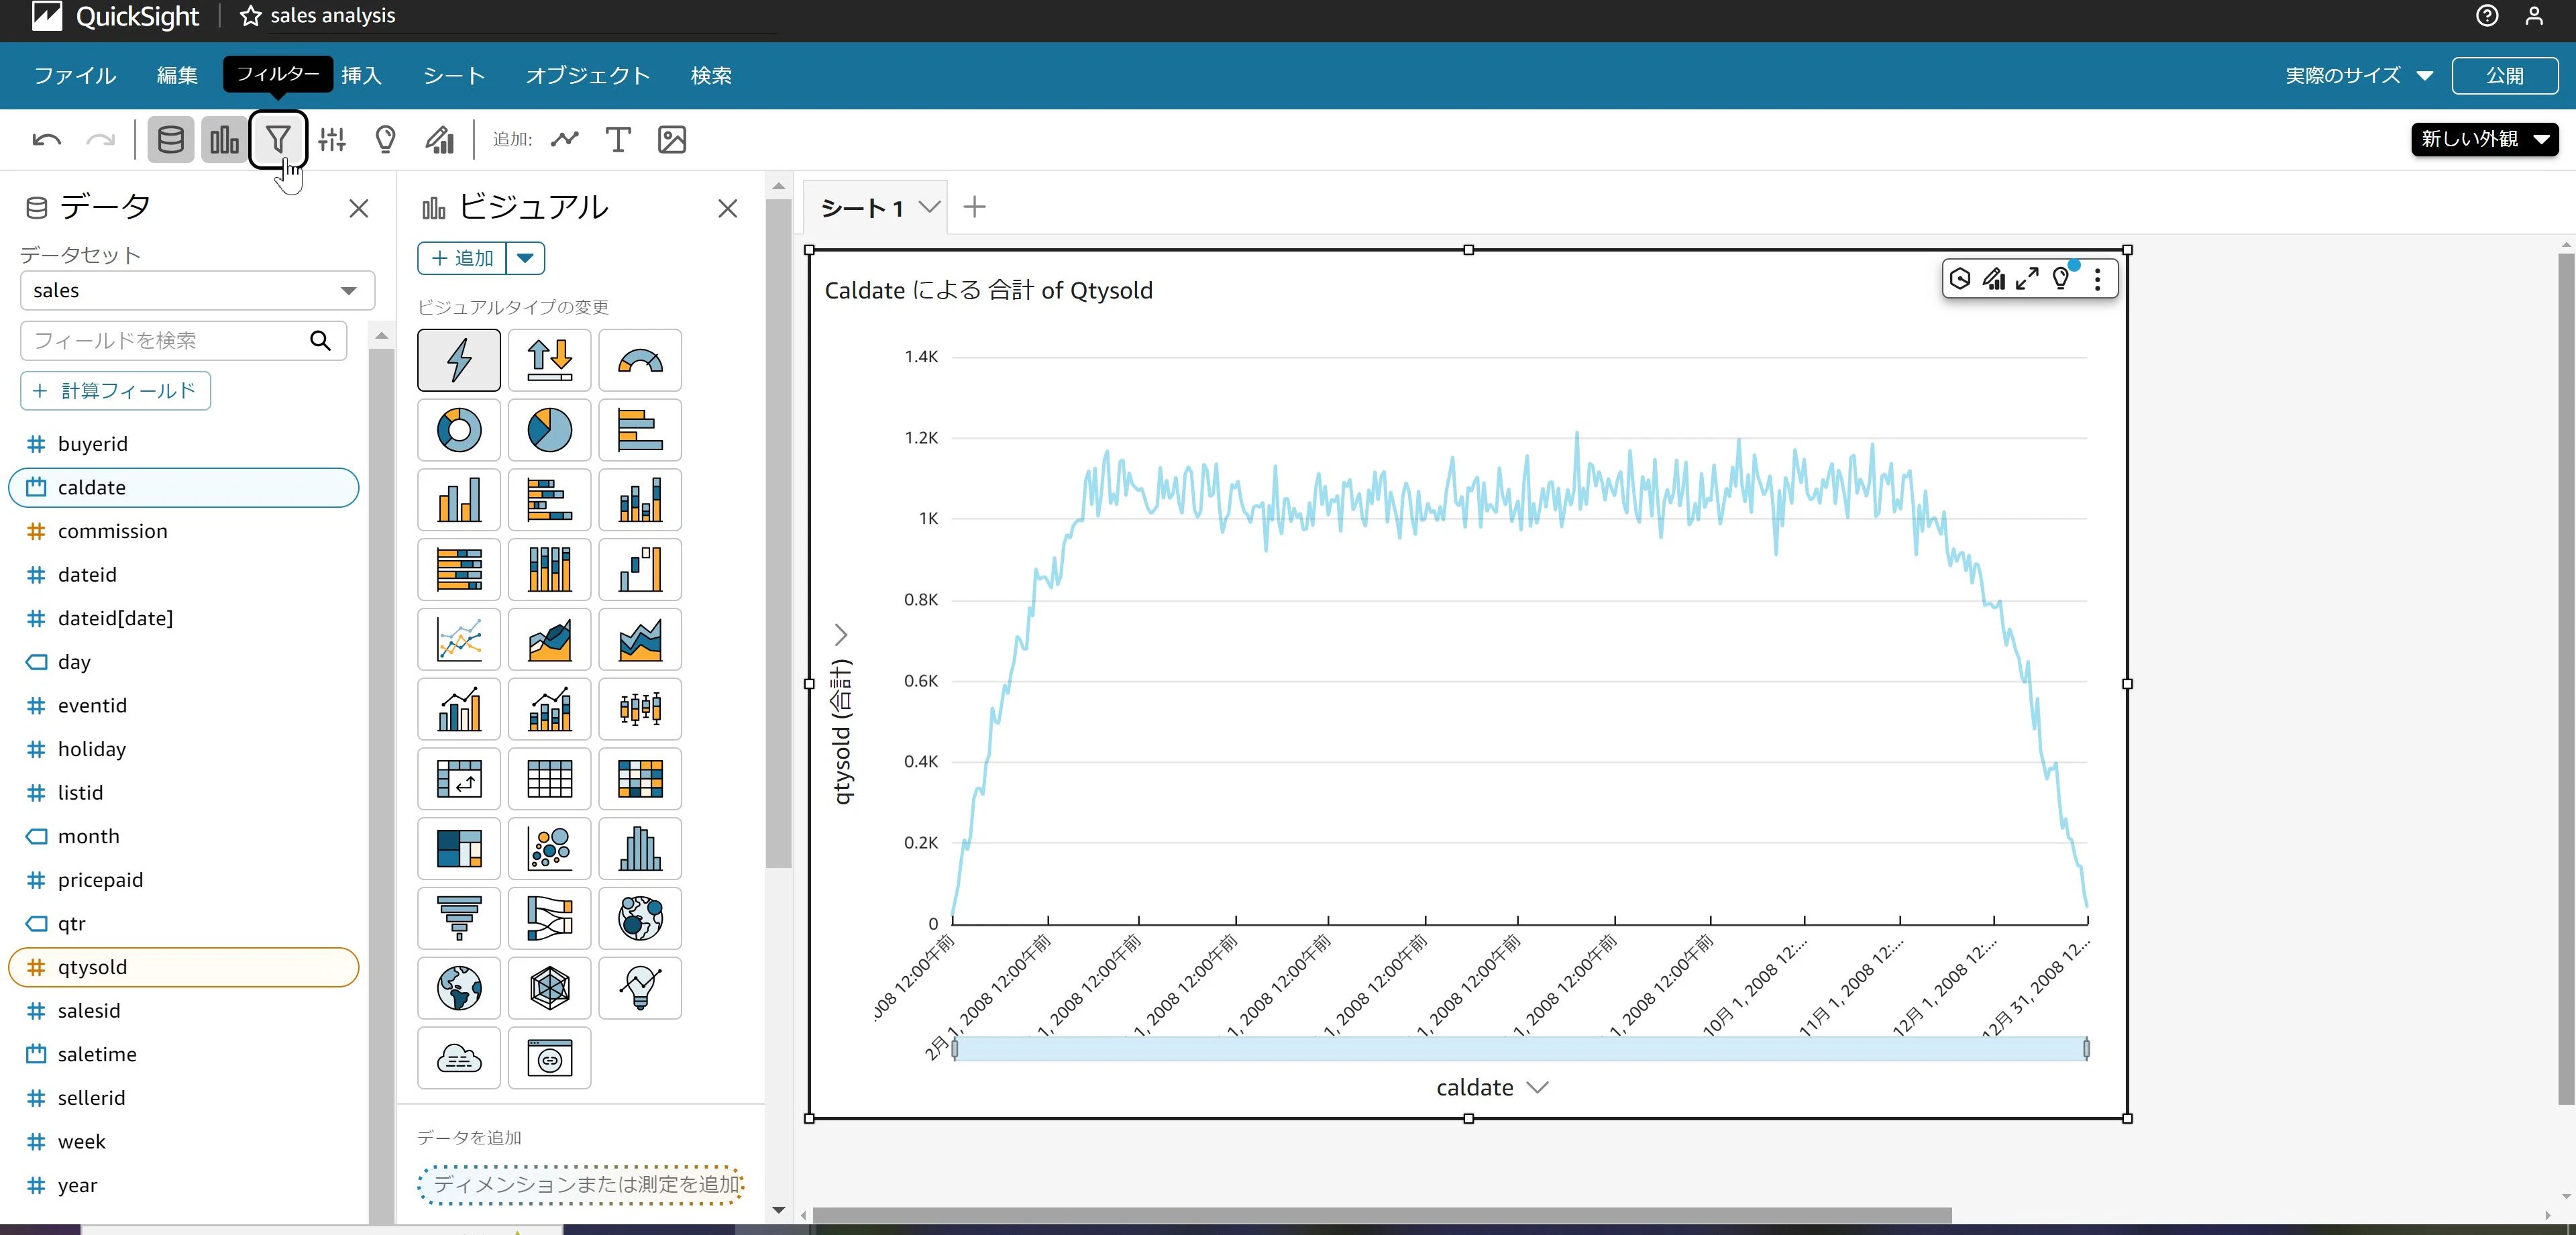Select the Pie chart visual type
The image size is (2576, 1235).
coord(549,430)
